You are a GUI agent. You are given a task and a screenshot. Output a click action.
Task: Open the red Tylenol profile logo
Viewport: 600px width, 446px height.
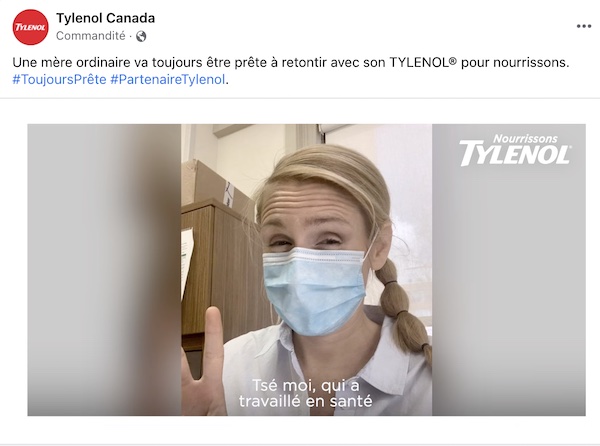click(x=30, y=27)
